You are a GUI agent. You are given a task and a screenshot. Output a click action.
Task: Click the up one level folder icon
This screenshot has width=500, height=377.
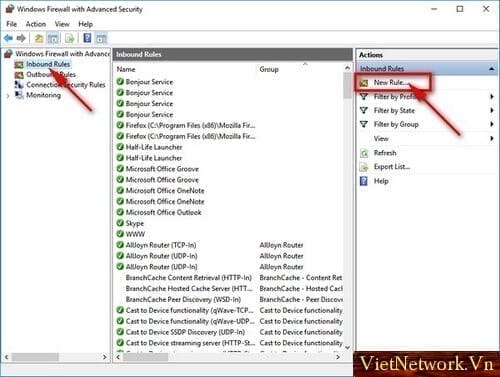(x=39, y=38)
